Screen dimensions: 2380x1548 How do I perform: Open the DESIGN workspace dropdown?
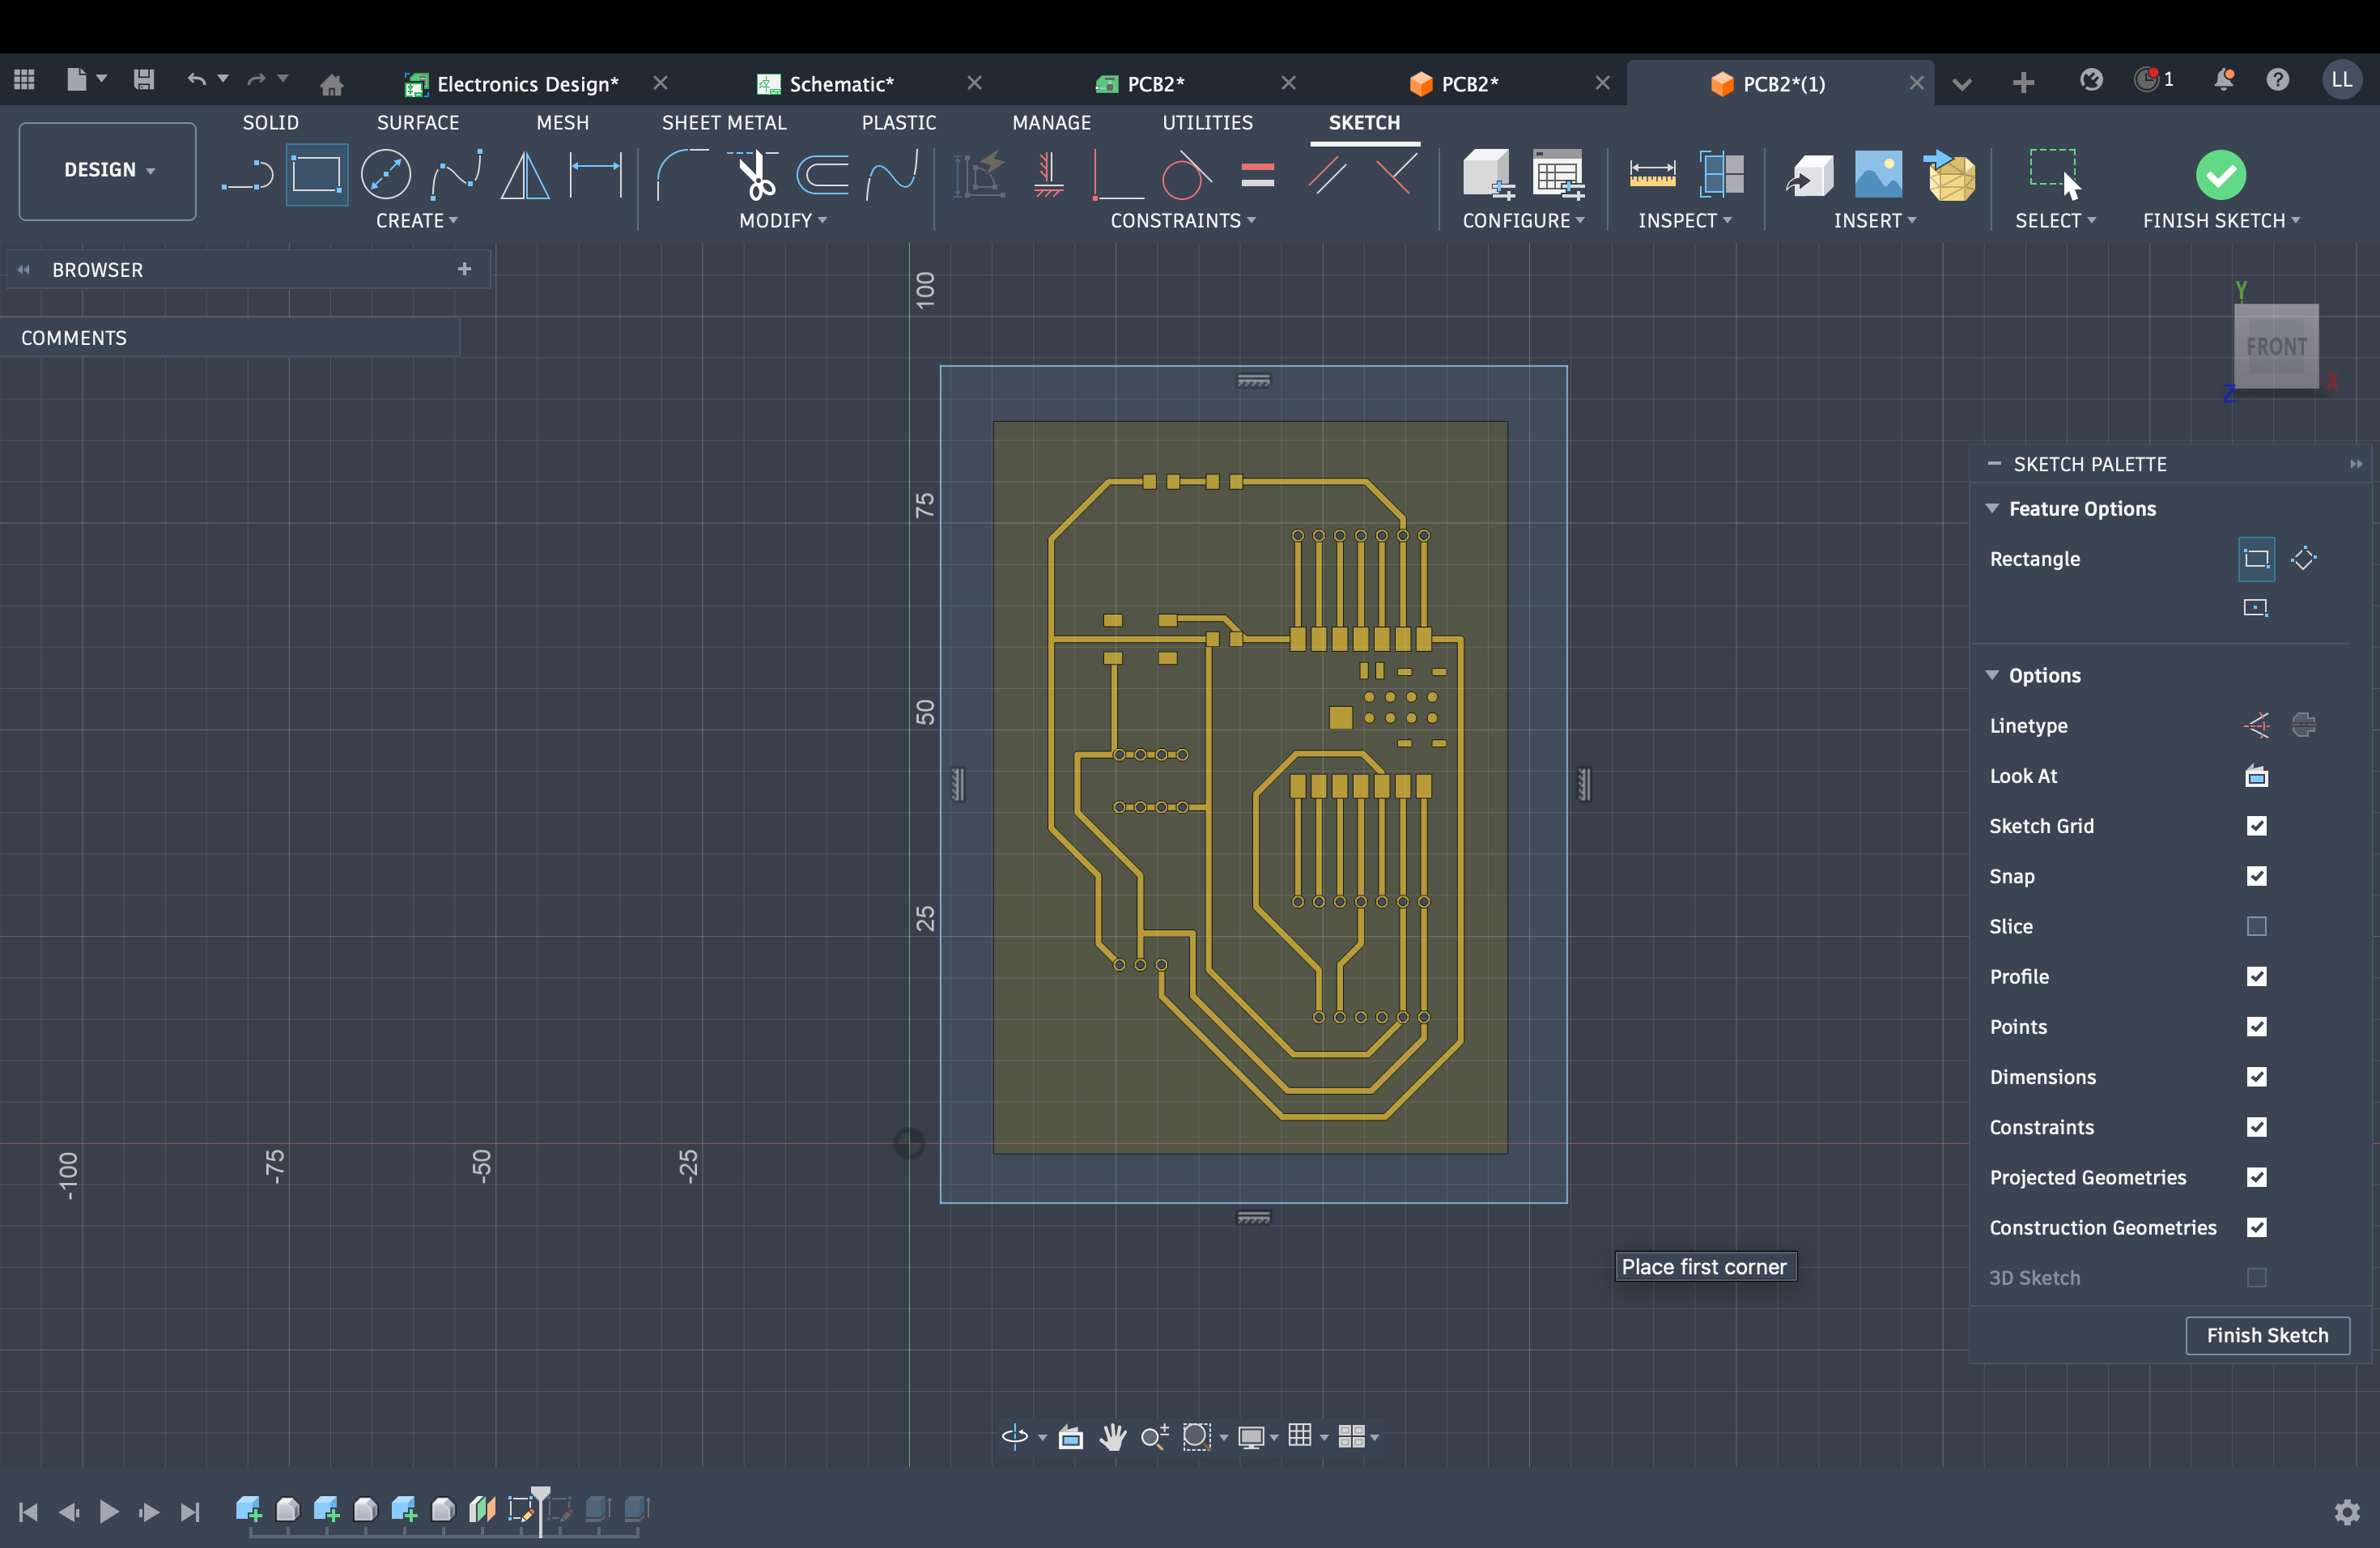pyautogui.click(x=106, y=170)
